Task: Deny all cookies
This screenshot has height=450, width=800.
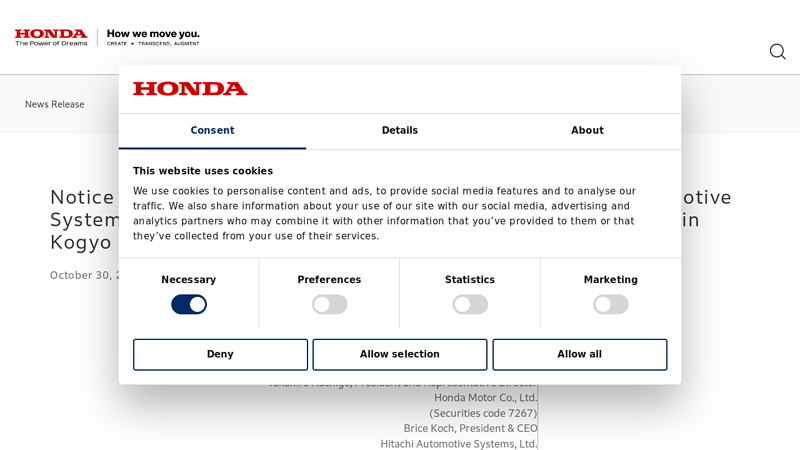Action: coord(220,355)
